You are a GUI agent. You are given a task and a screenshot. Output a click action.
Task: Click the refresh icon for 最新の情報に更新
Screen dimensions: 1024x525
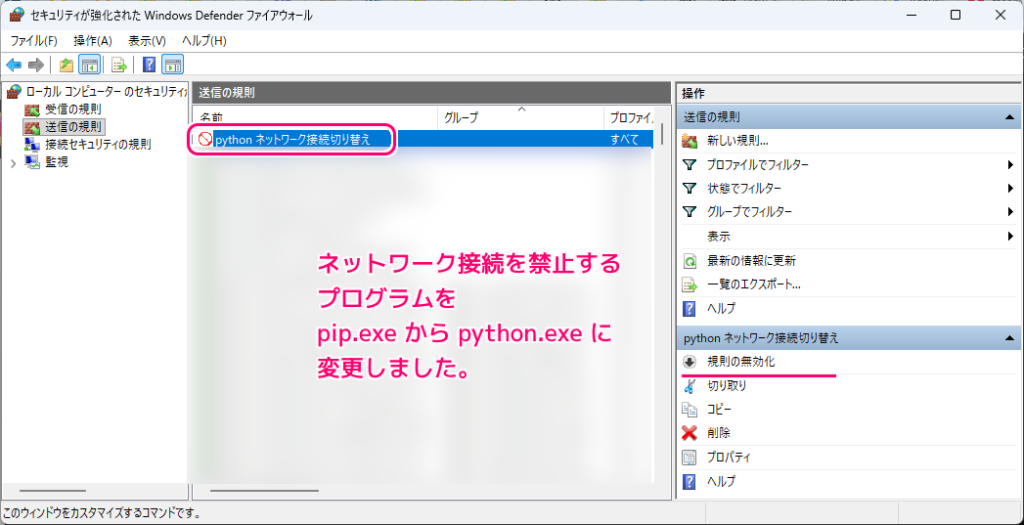click(x=690, y=261)
